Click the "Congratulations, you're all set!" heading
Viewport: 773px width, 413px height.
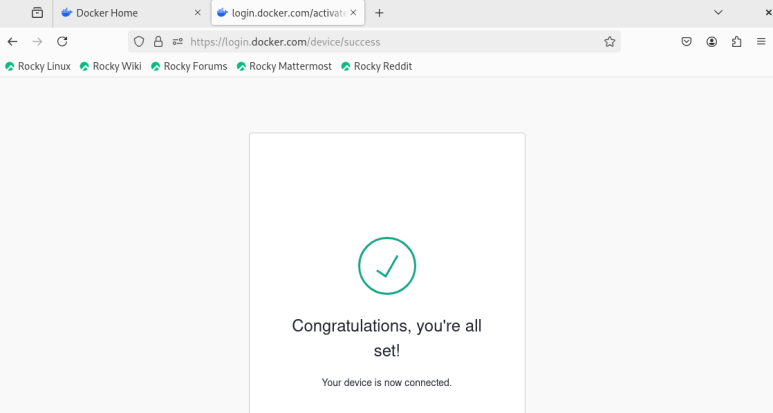click(387, 338)
